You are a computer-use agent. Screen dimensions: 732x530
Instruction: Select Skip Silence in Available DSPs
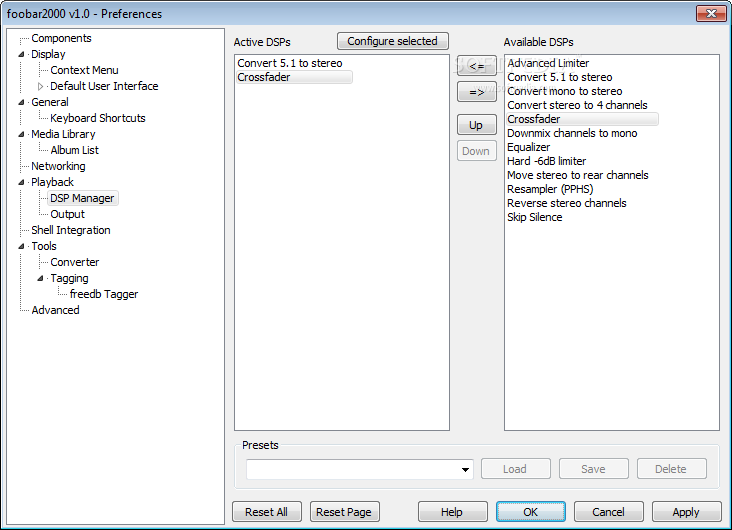click(x=535, y=217)
